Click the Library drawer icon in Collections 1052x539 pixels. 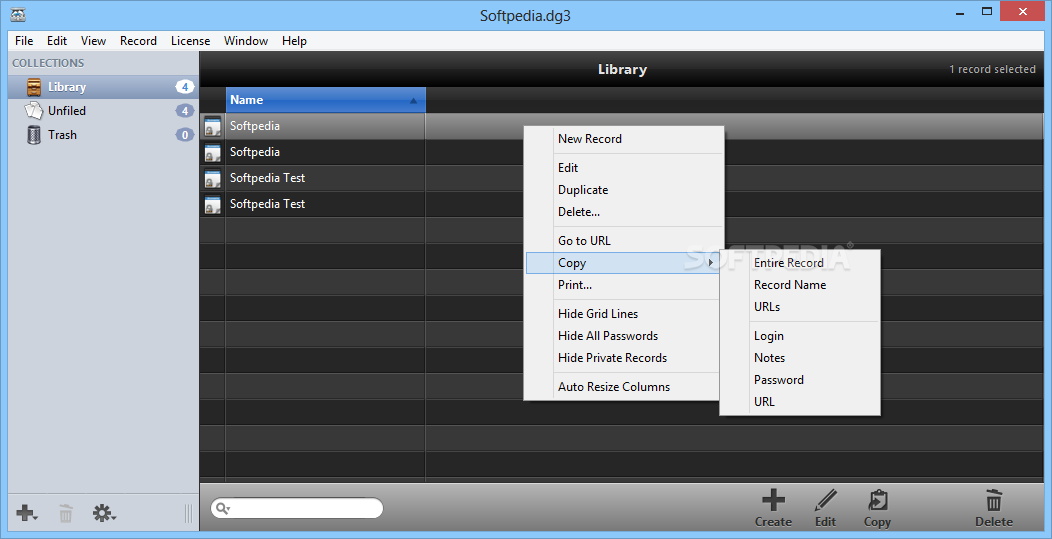[x=34, y=87]
